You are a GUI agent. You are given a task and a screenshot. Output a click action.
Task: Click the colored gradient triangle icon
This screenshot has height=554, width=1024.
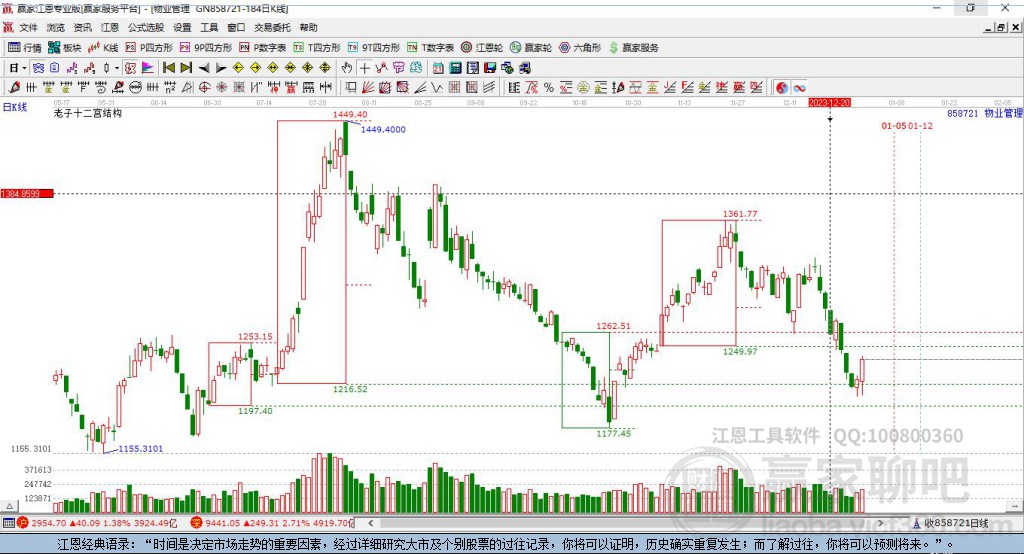148,68
